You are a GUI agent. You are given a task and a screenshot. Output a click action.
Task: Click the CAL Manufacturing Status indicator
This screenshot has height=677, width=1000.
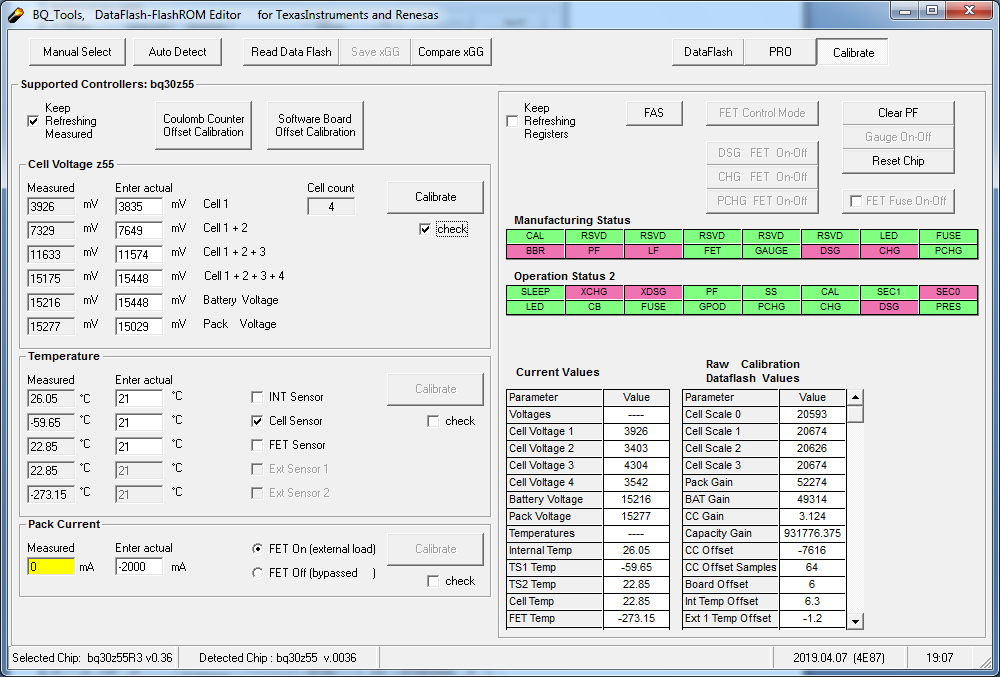coord(535,236)
